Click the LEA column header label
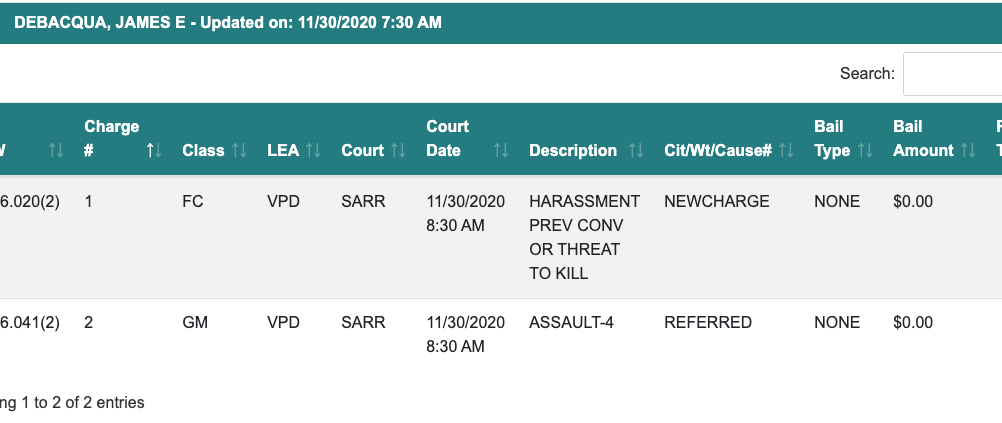This screenshot has height=423, width=1002. pyautogui.click(x=283, y=151)
